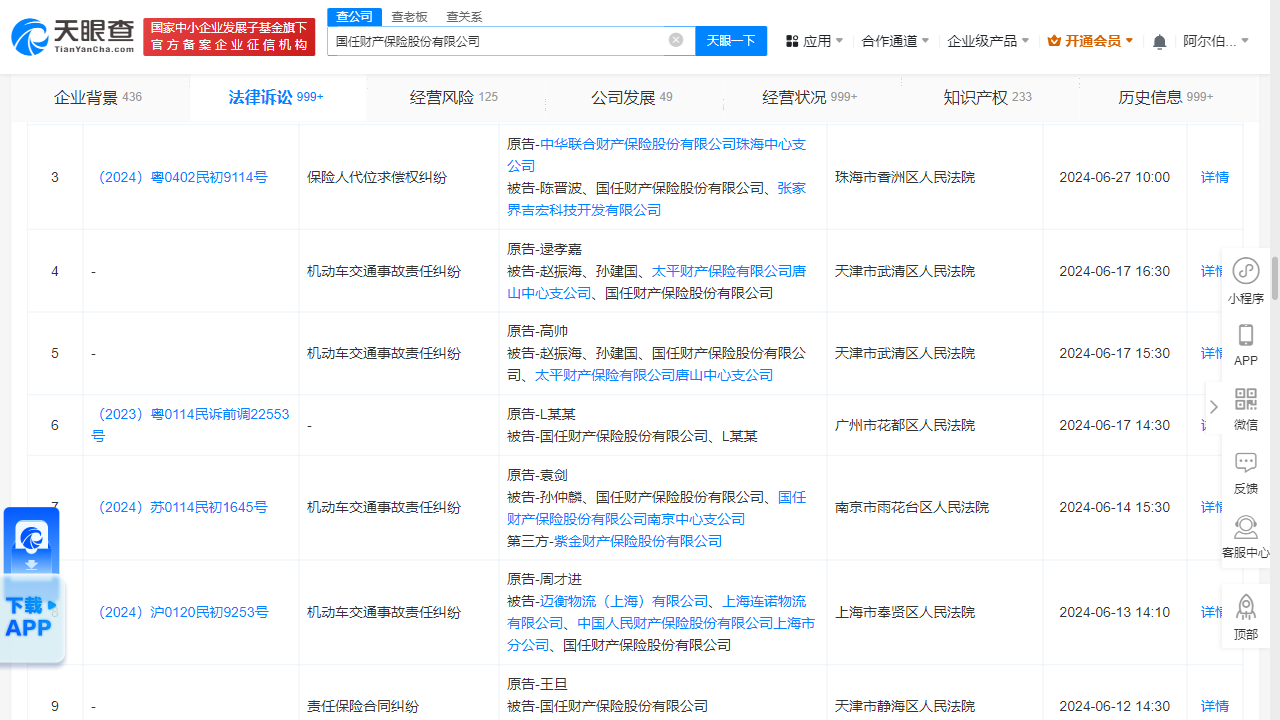This screenshot has width=1280, height=720.
Task: Click the 顶部 back-to-top icon
Action: click(x=1245, y=608)
